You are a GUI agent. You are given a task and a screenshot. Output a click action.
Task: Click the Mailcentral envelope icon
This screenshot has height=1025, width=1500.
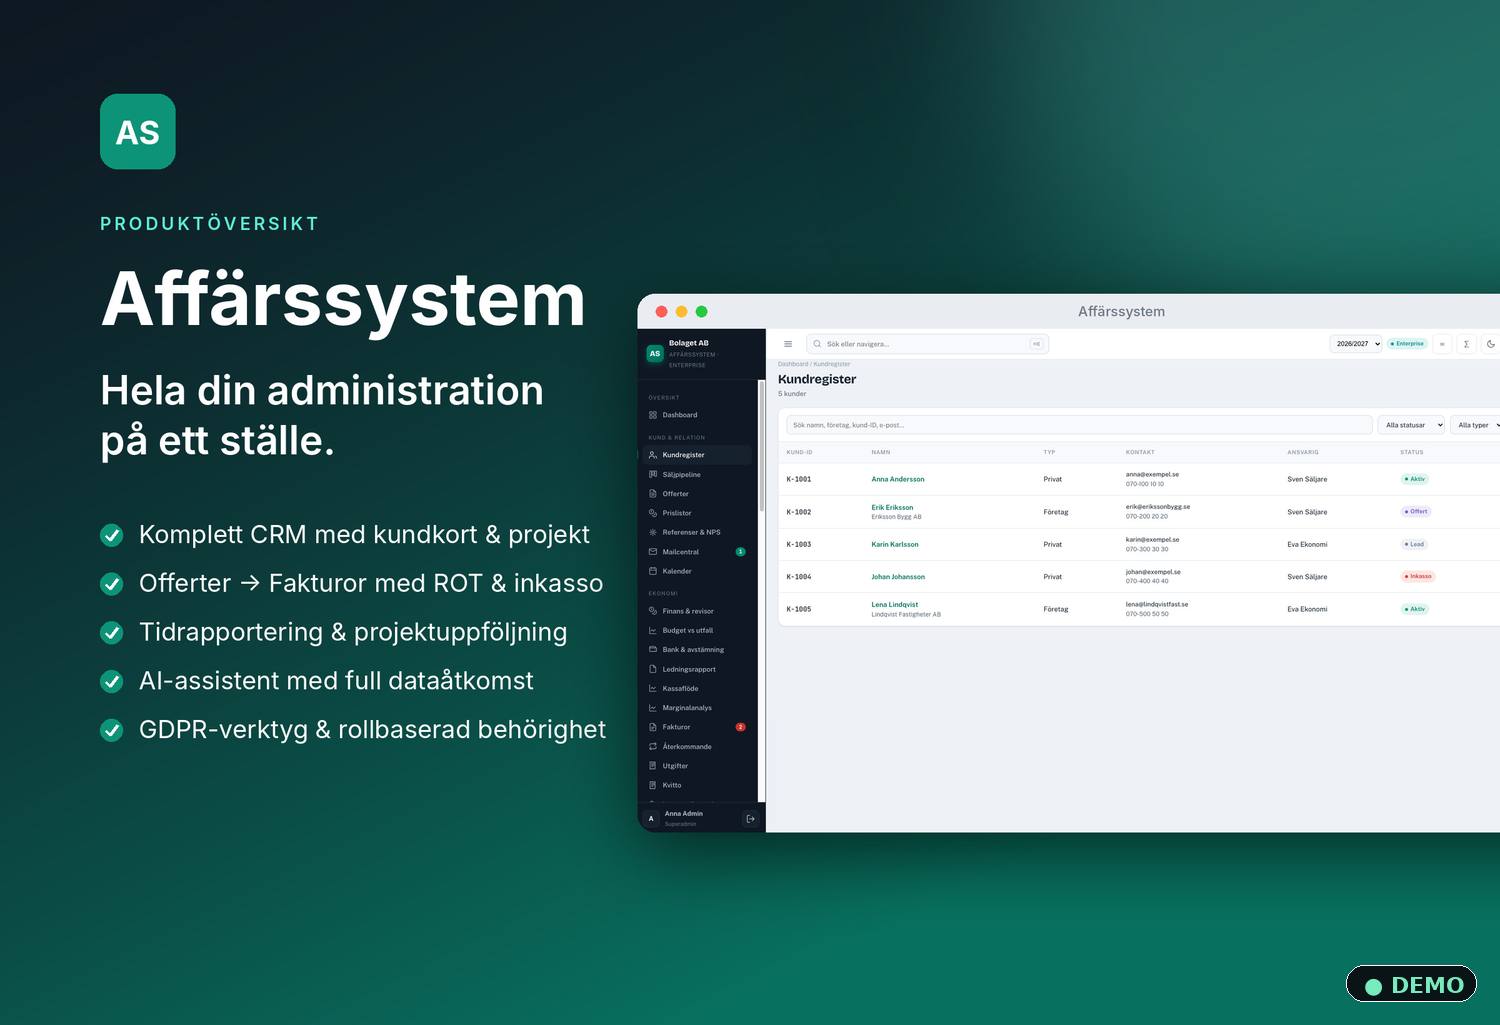(x=653, y=552)
